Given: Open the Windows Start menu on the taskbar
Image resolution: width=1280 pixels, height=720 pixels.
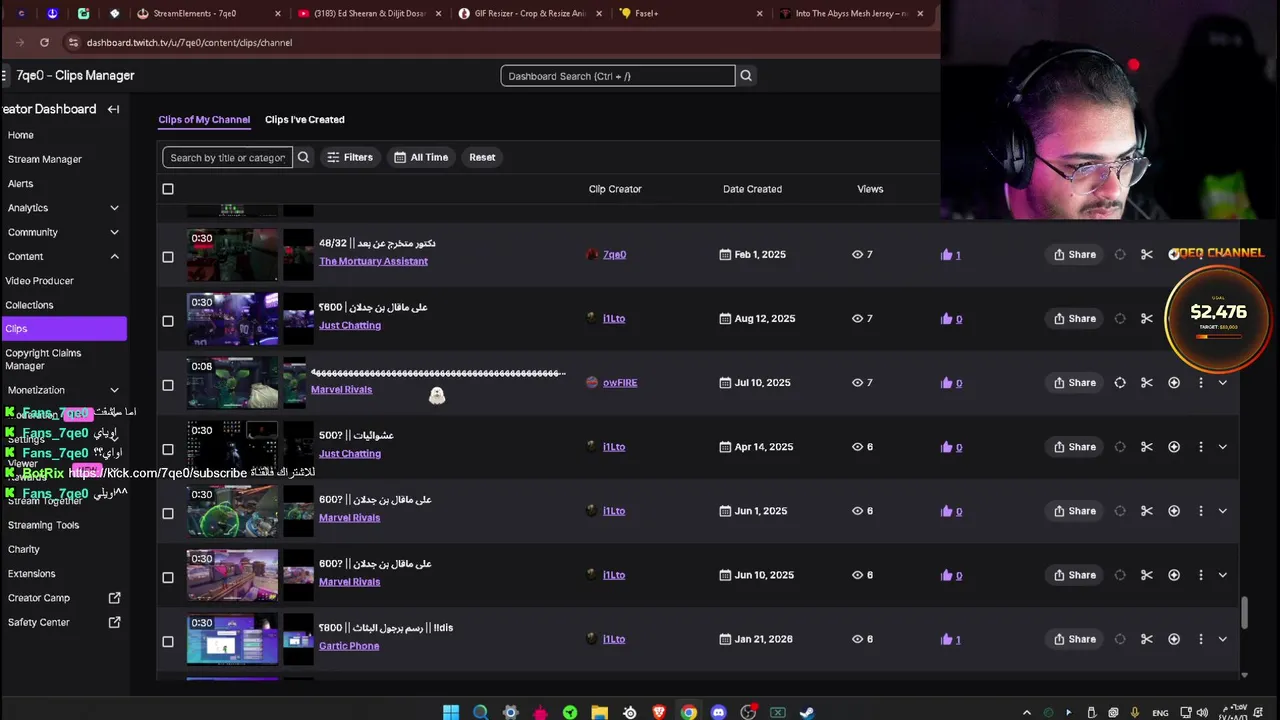Looking at the screenshot, I should pyautogui.click(x=451, y=712).
